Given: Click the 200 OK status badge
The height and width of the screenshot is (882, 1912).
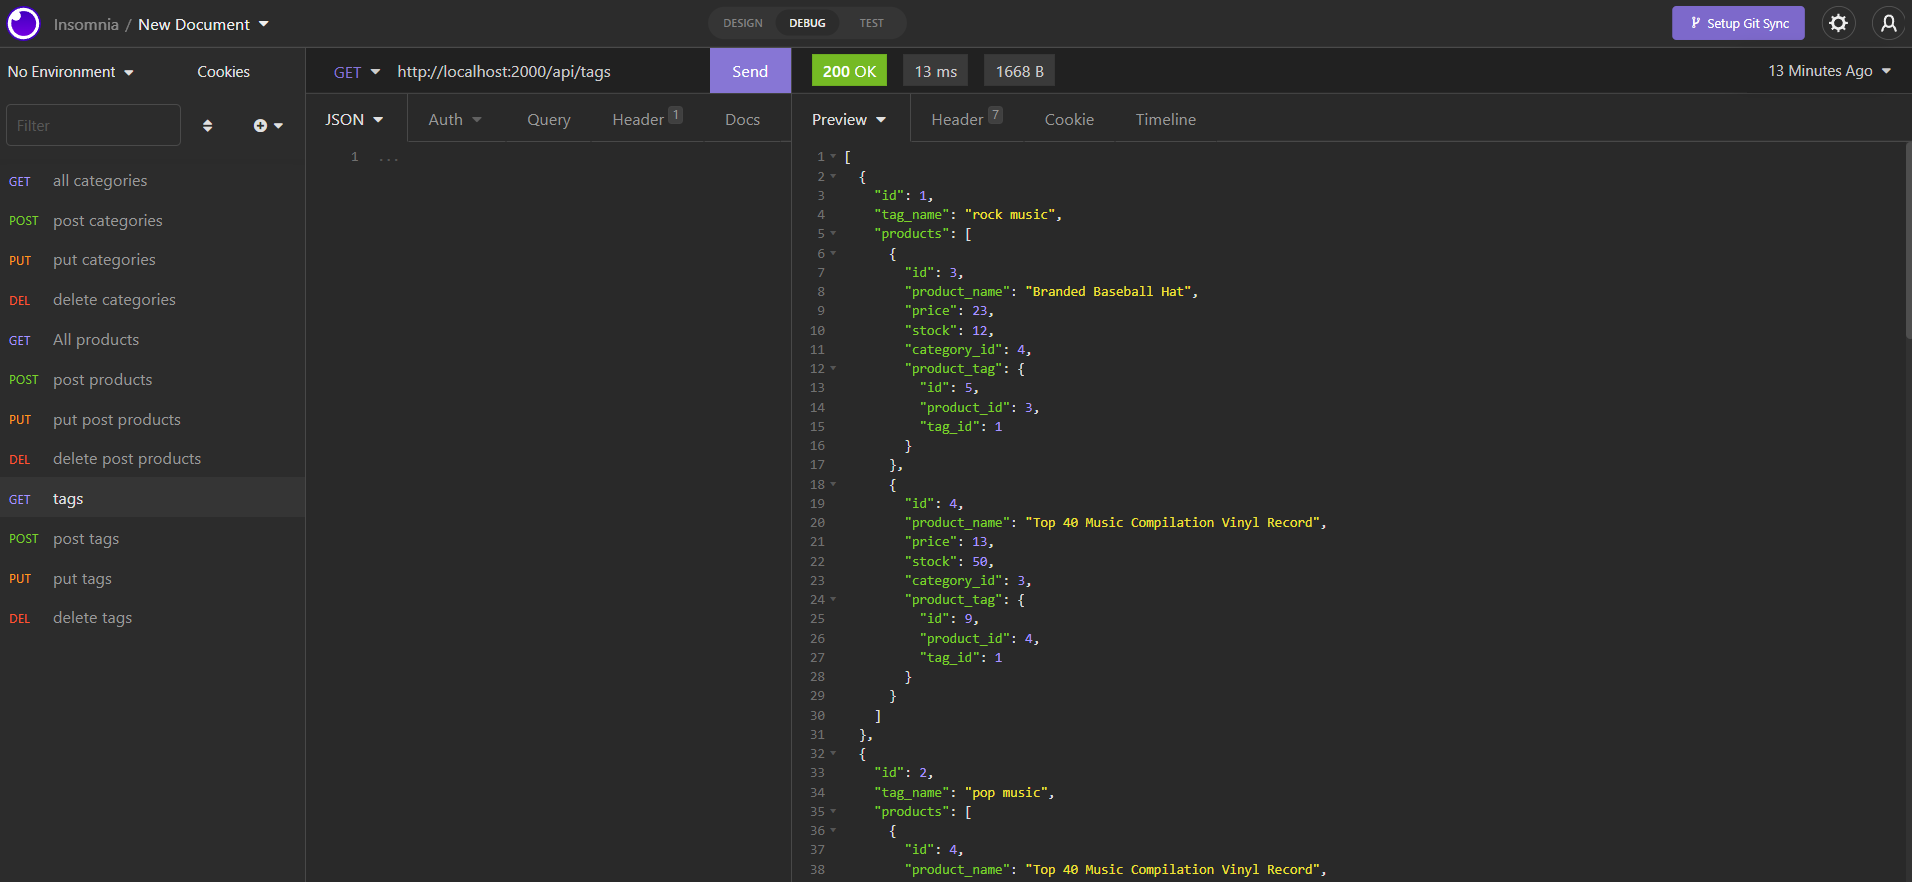Looking at the screenshot, I should [849, 71].
